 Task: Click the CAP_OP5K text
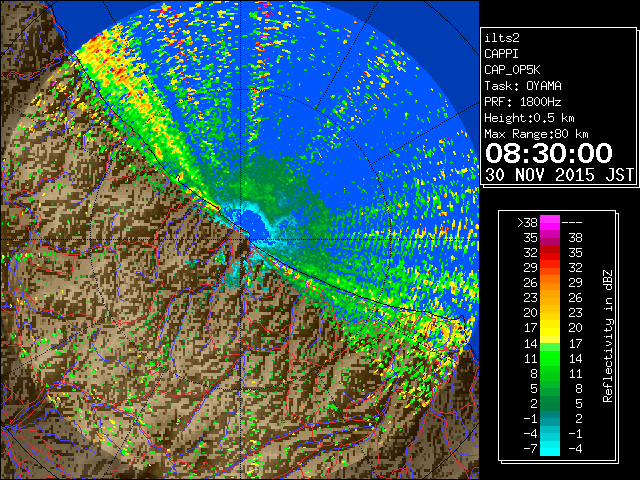[512, 70]
